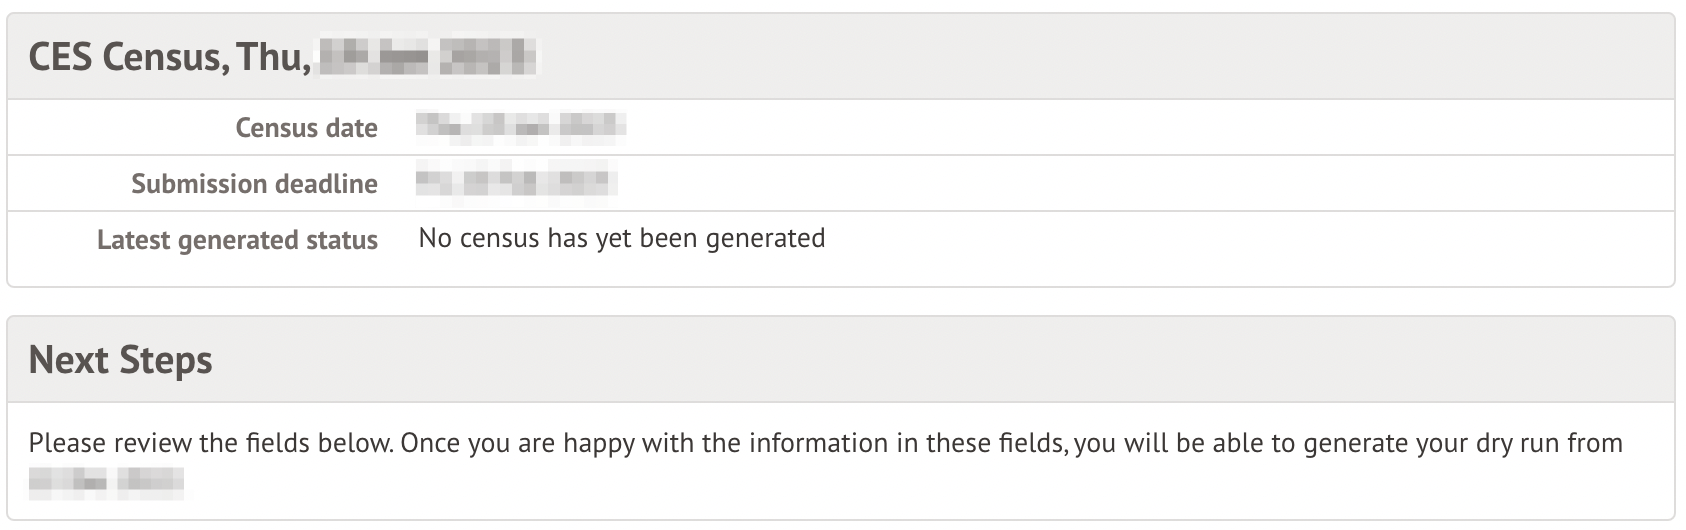The image size is (1686, 530).
Task: Select the "Submission deadline" field label
Action: coord(254,184)
